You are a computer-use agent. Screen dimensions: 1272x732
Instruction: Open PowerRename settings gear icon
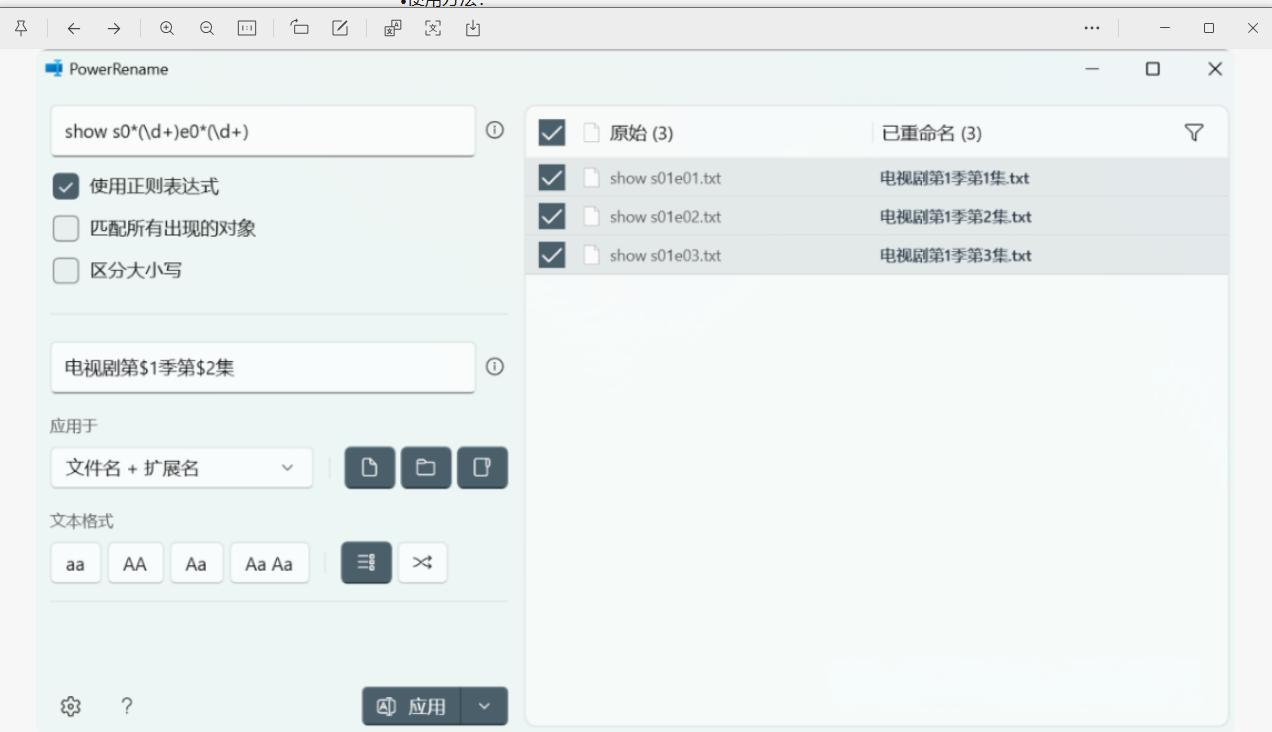pyautogui.click(x=70, y=707)
